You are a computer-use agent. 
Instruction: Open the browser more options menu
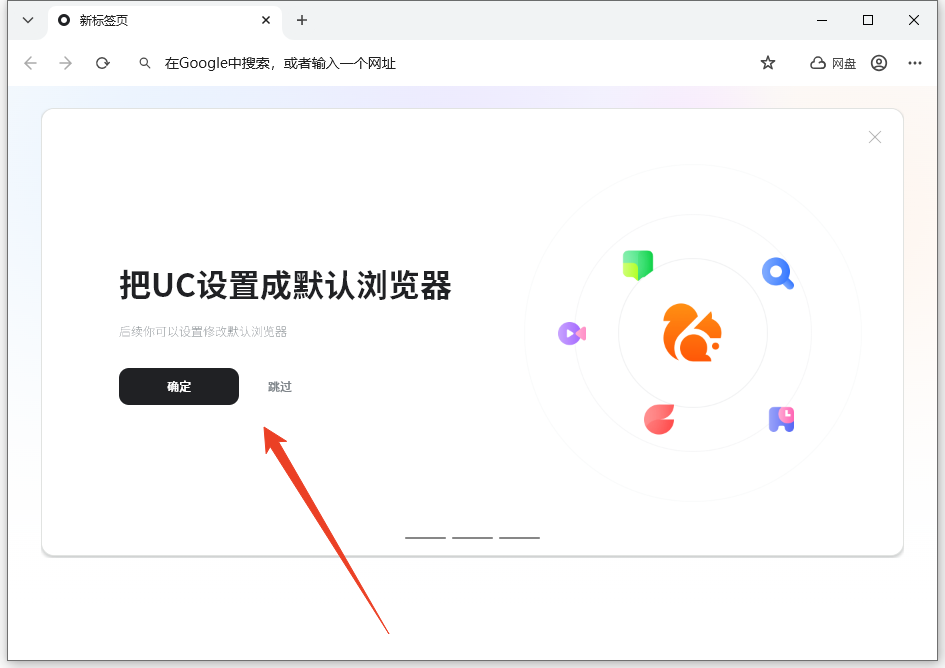tap(914, 62)
